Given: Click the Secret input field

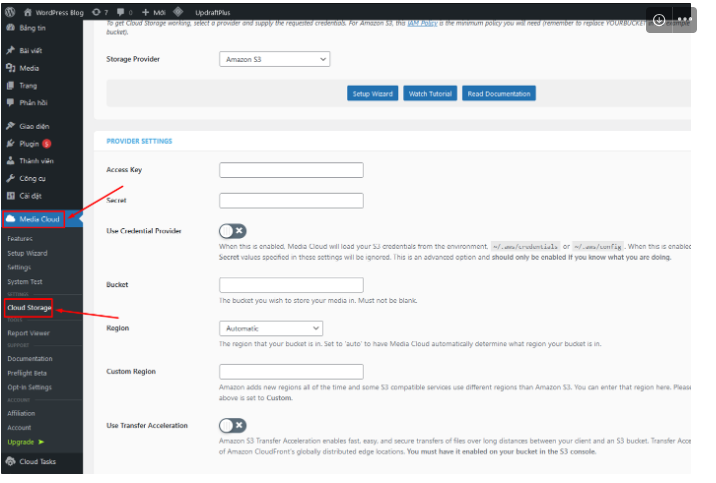Looking at the screenshot, I should pyautogui.click(x=291, y=201).
